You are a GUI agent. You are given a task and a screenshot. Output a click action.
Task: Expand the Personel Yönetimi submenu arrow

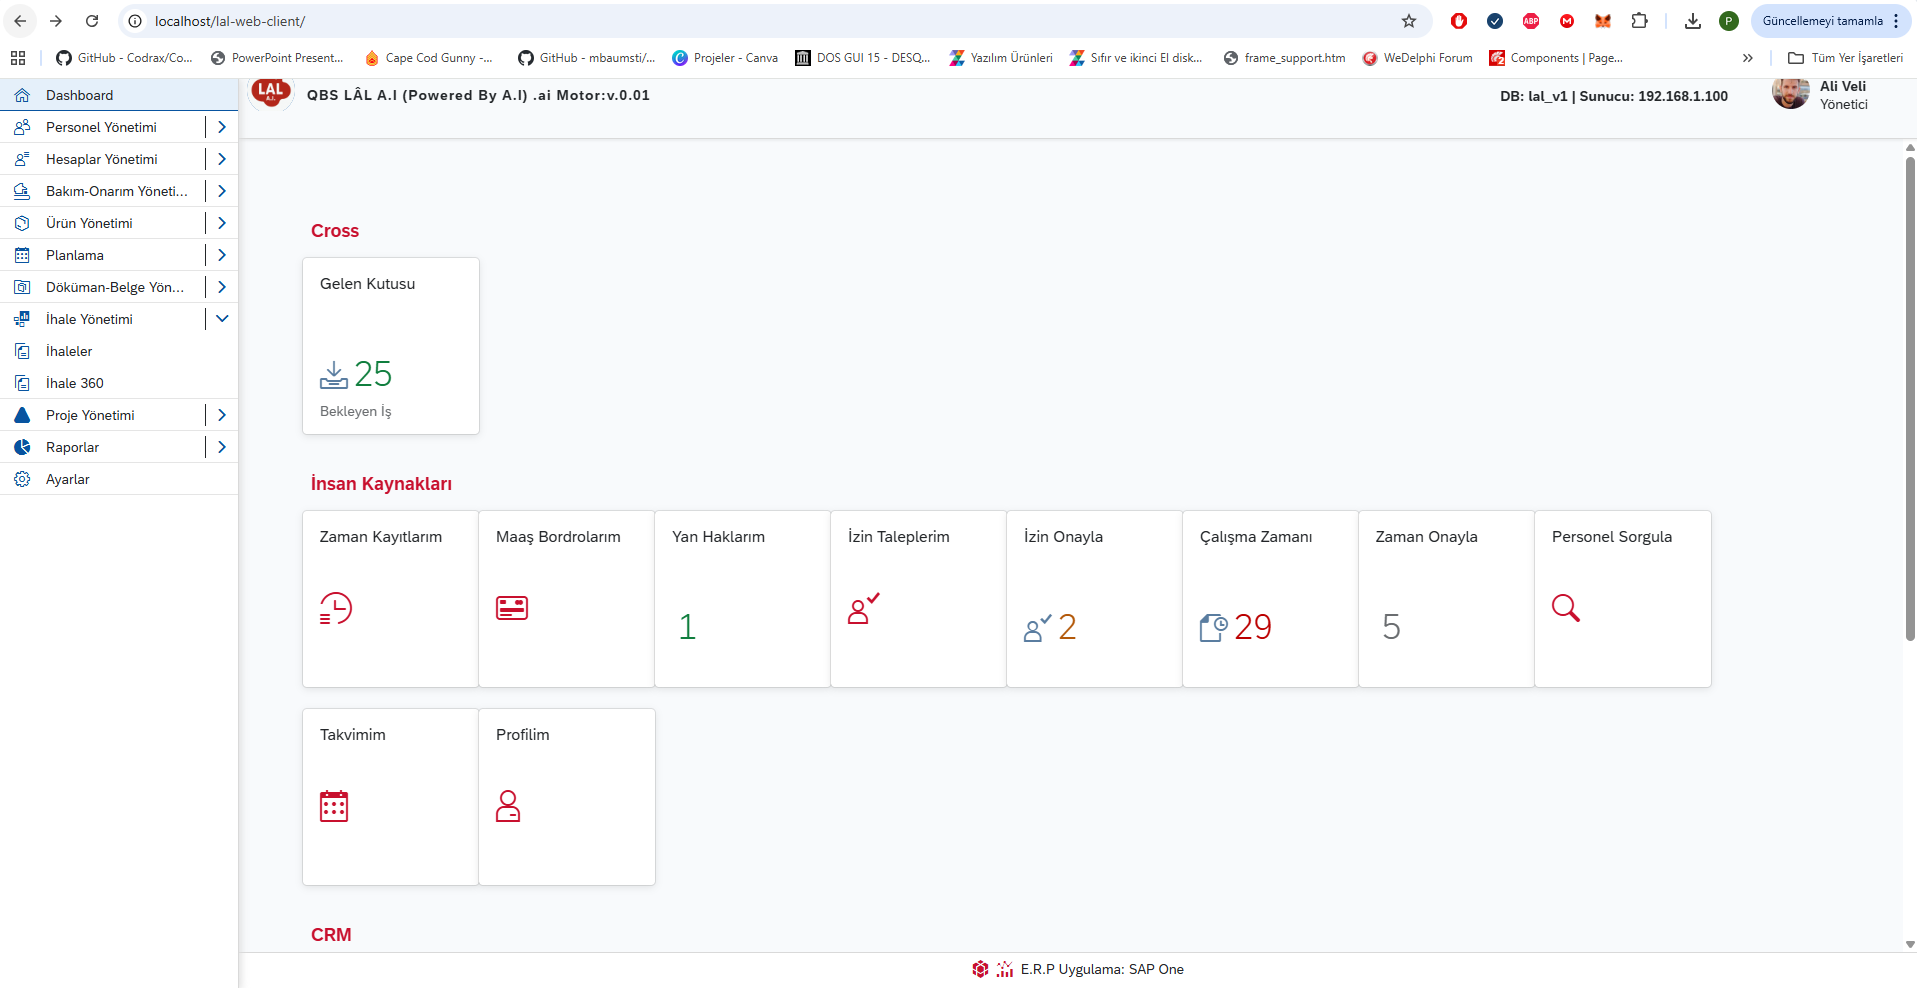click(222, 127)
